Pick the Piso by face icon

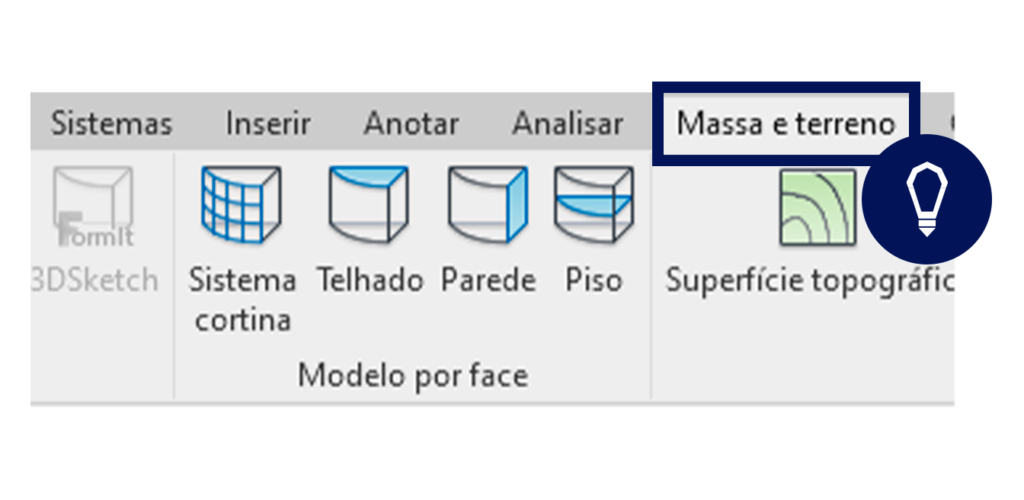point(594,204)
